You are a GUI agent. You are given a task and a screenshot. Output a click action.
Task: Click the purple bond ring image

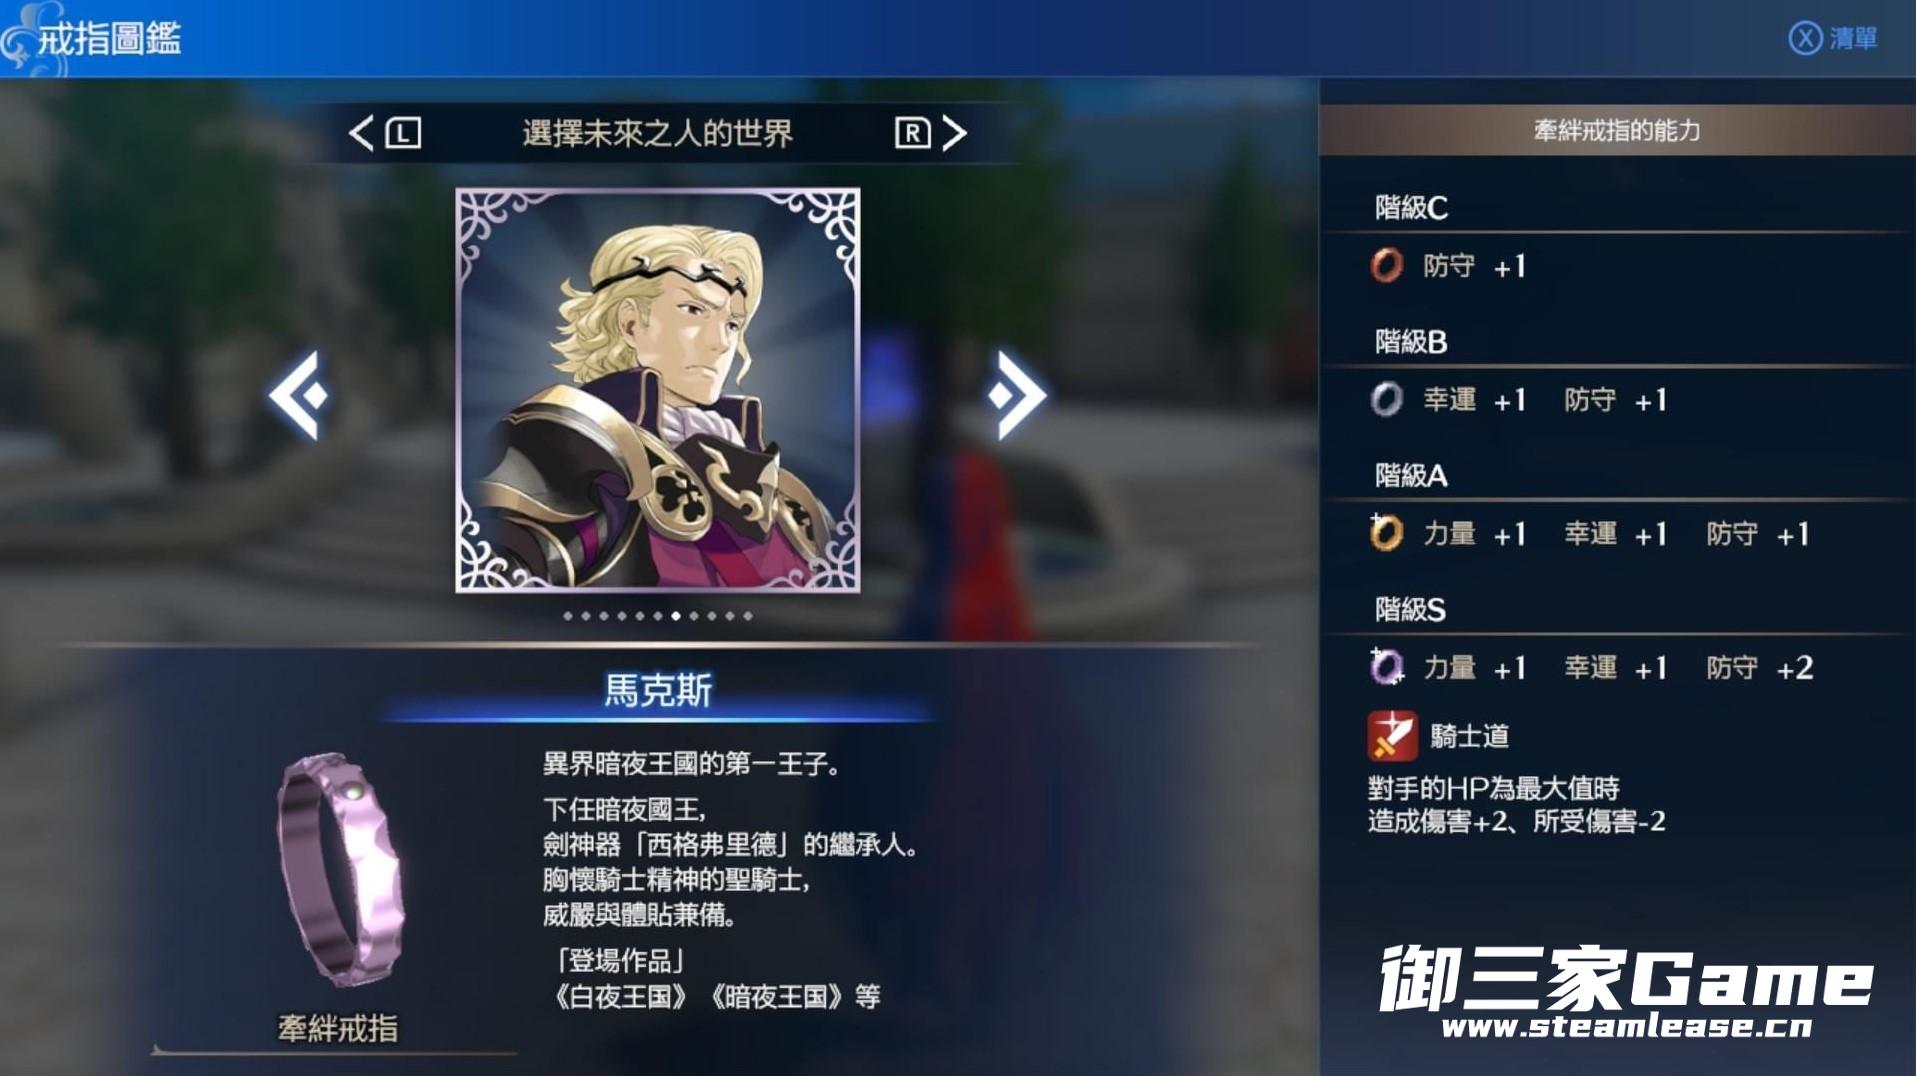point(340,870)
